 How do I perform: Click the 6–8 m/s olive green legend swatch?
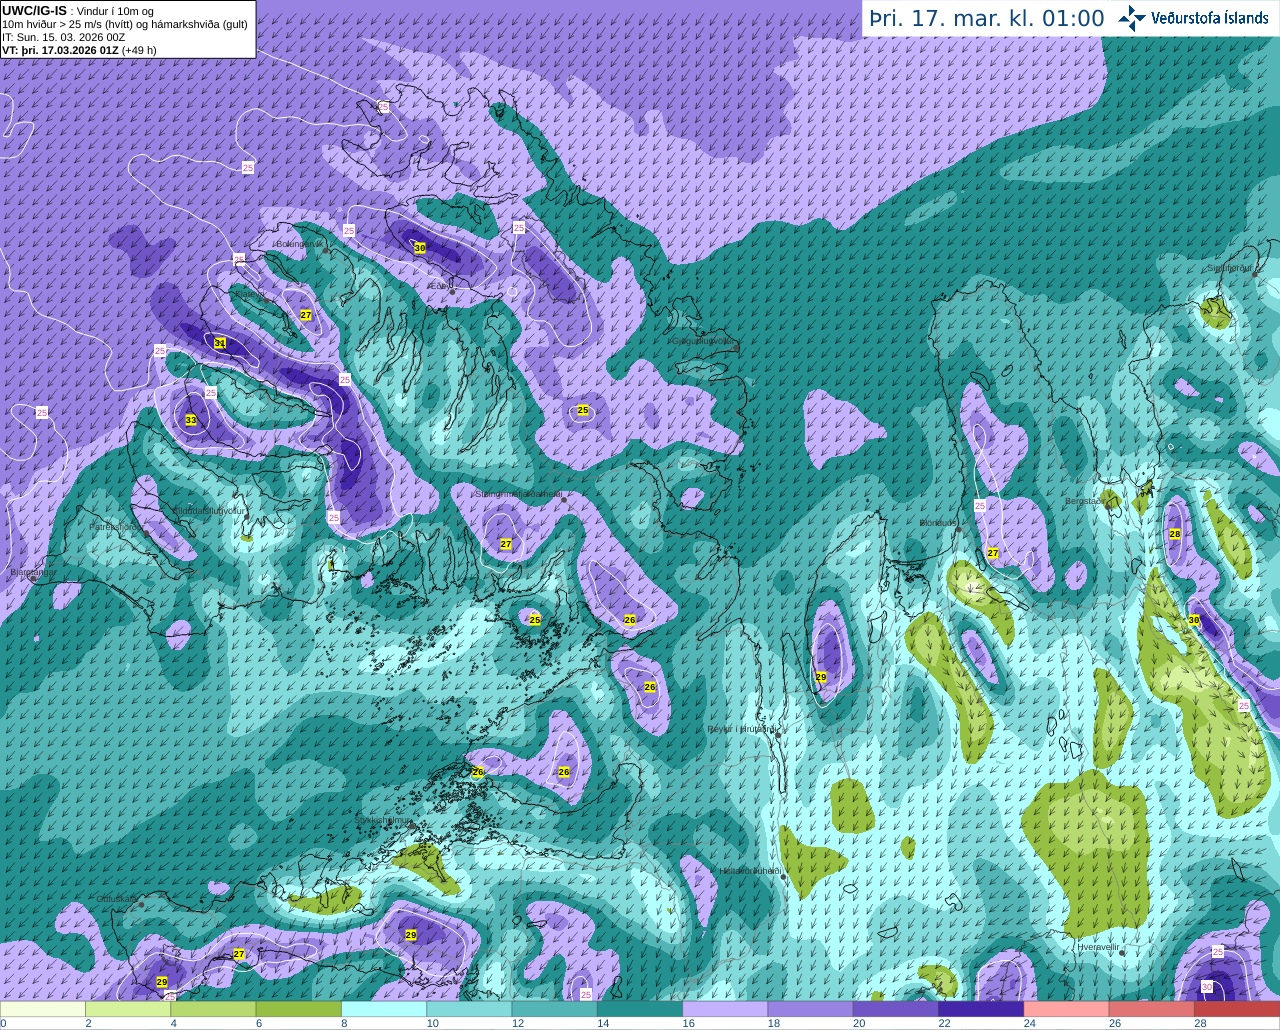click(299, 1009)
